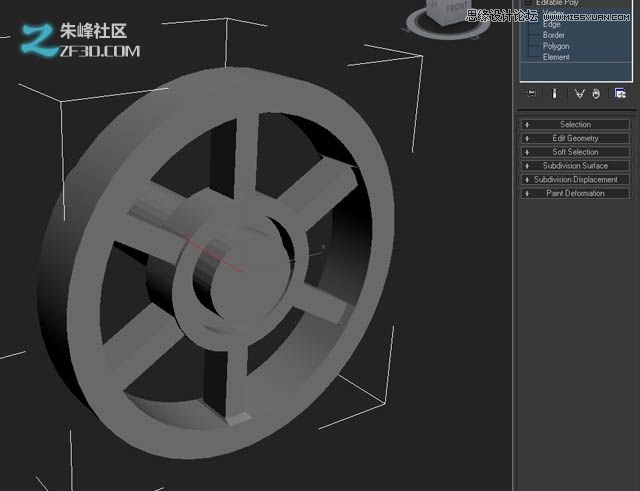Expand the Subdivision Surface rollout
640x491 pixels.
point(575,166)
